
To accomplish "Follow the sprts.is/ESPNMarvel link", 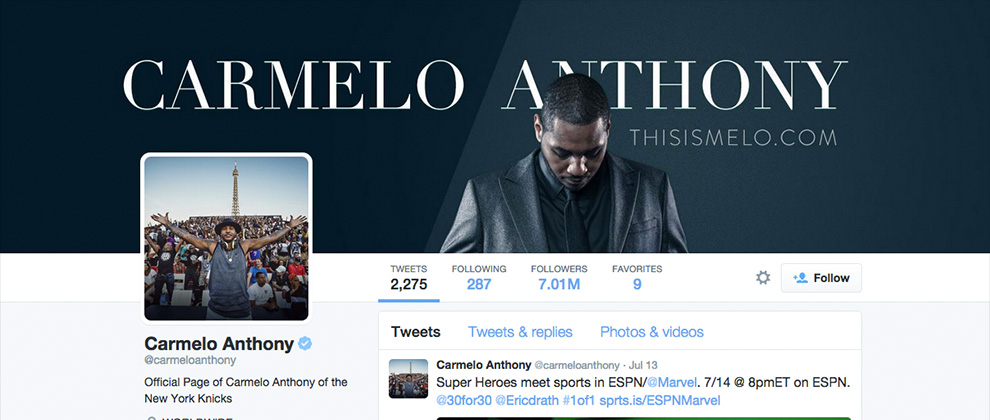I will [660, 400].
